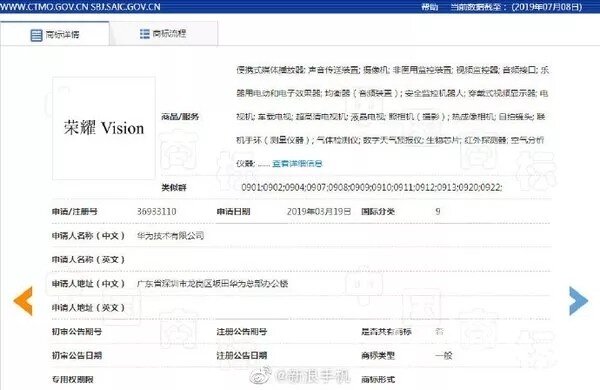The image size is (600, 390).
Task: Click the 申请人名称（英文） label
Action: [88, 259]
